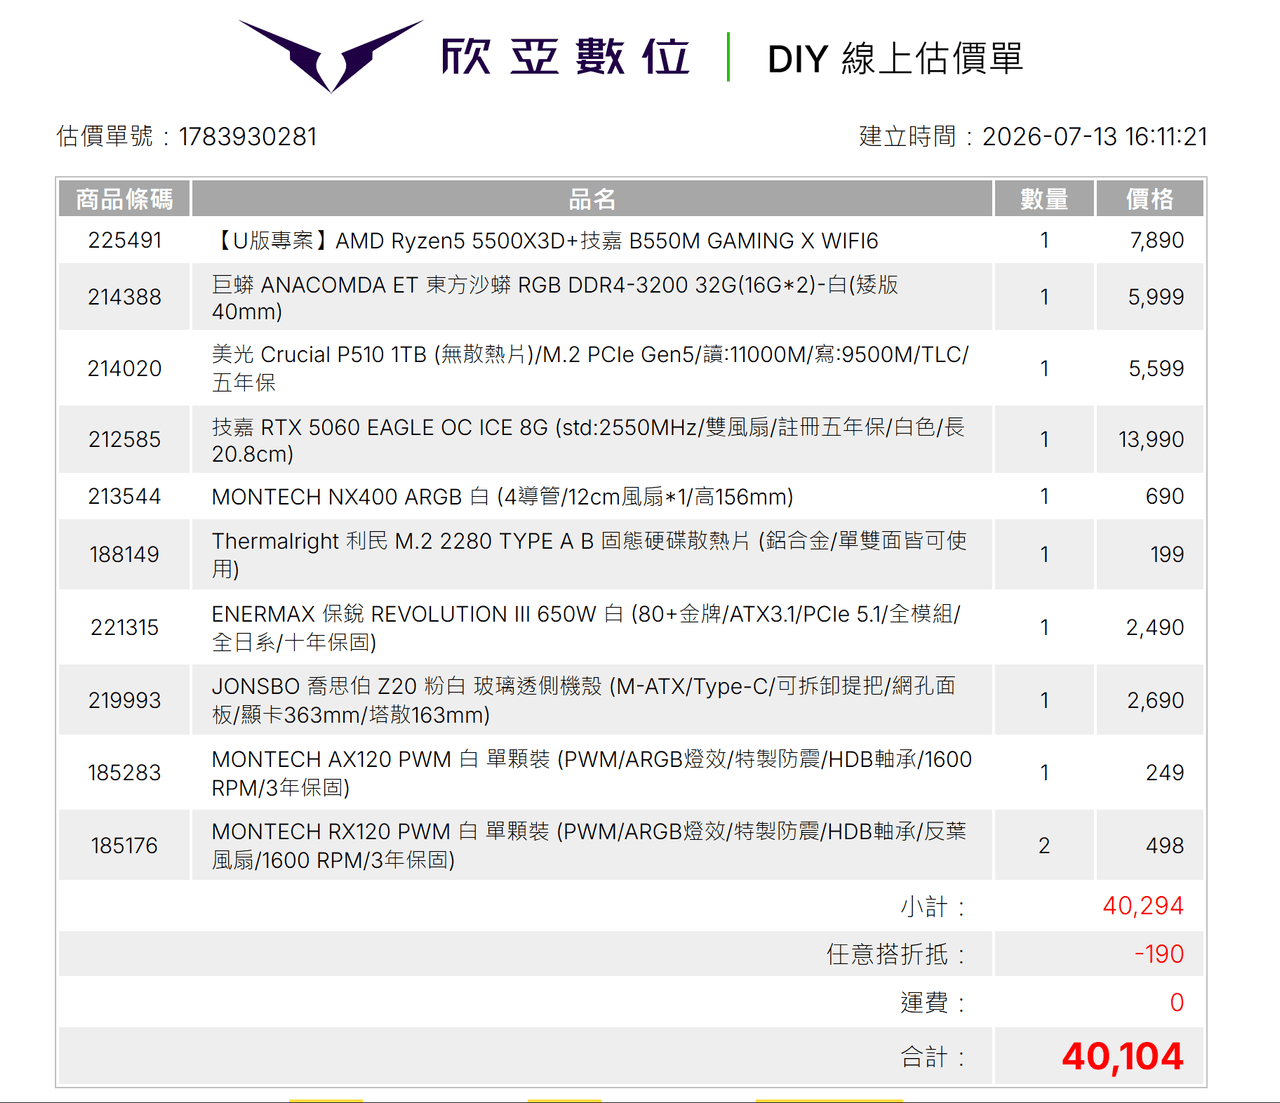Click the 品名 column header

pos(592,199)
